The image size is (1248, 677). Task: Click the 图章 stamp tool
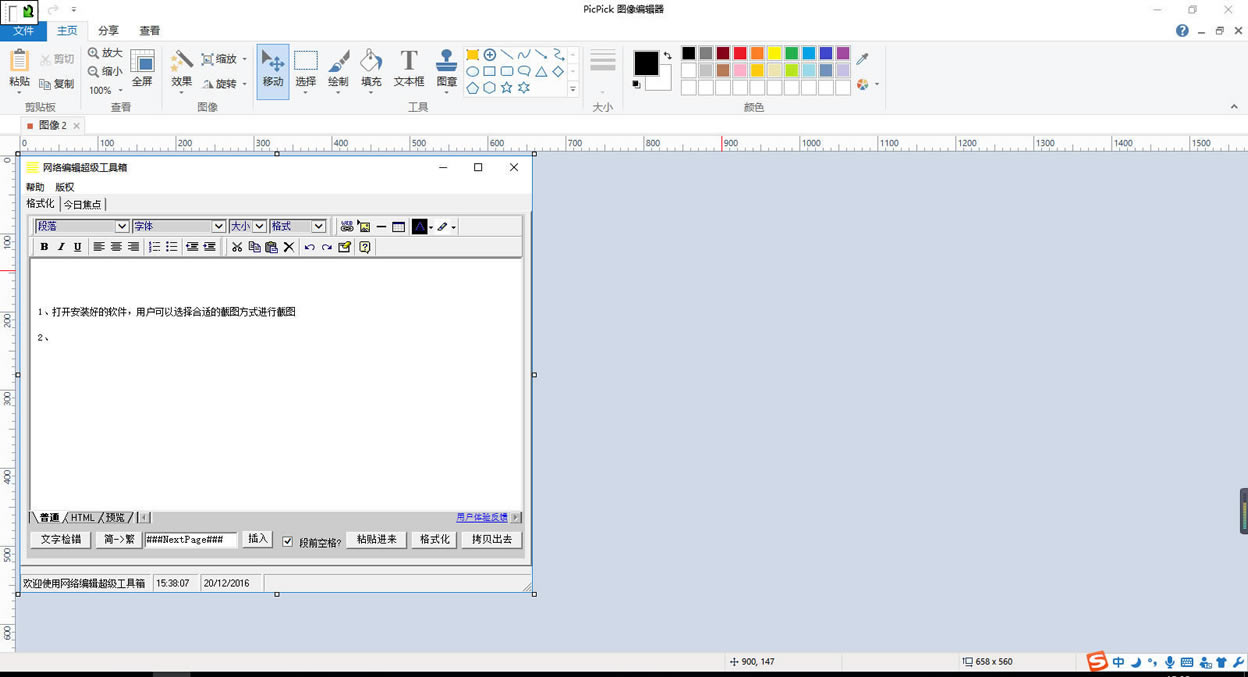point(446,70)
